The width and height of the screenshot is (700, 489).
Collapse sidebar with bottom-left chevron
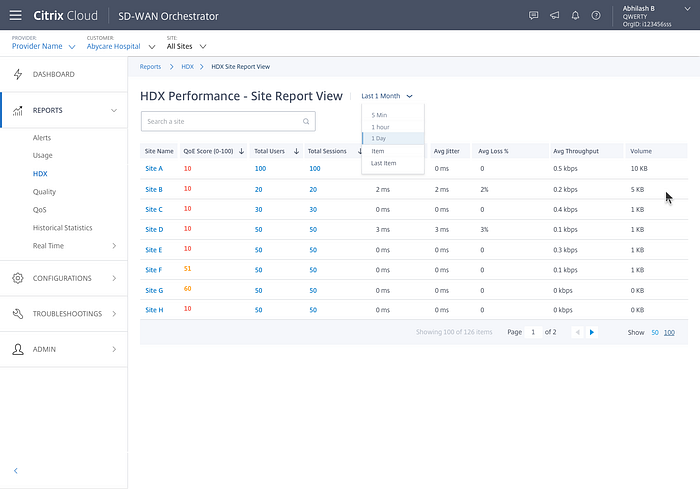pos(16,470)
